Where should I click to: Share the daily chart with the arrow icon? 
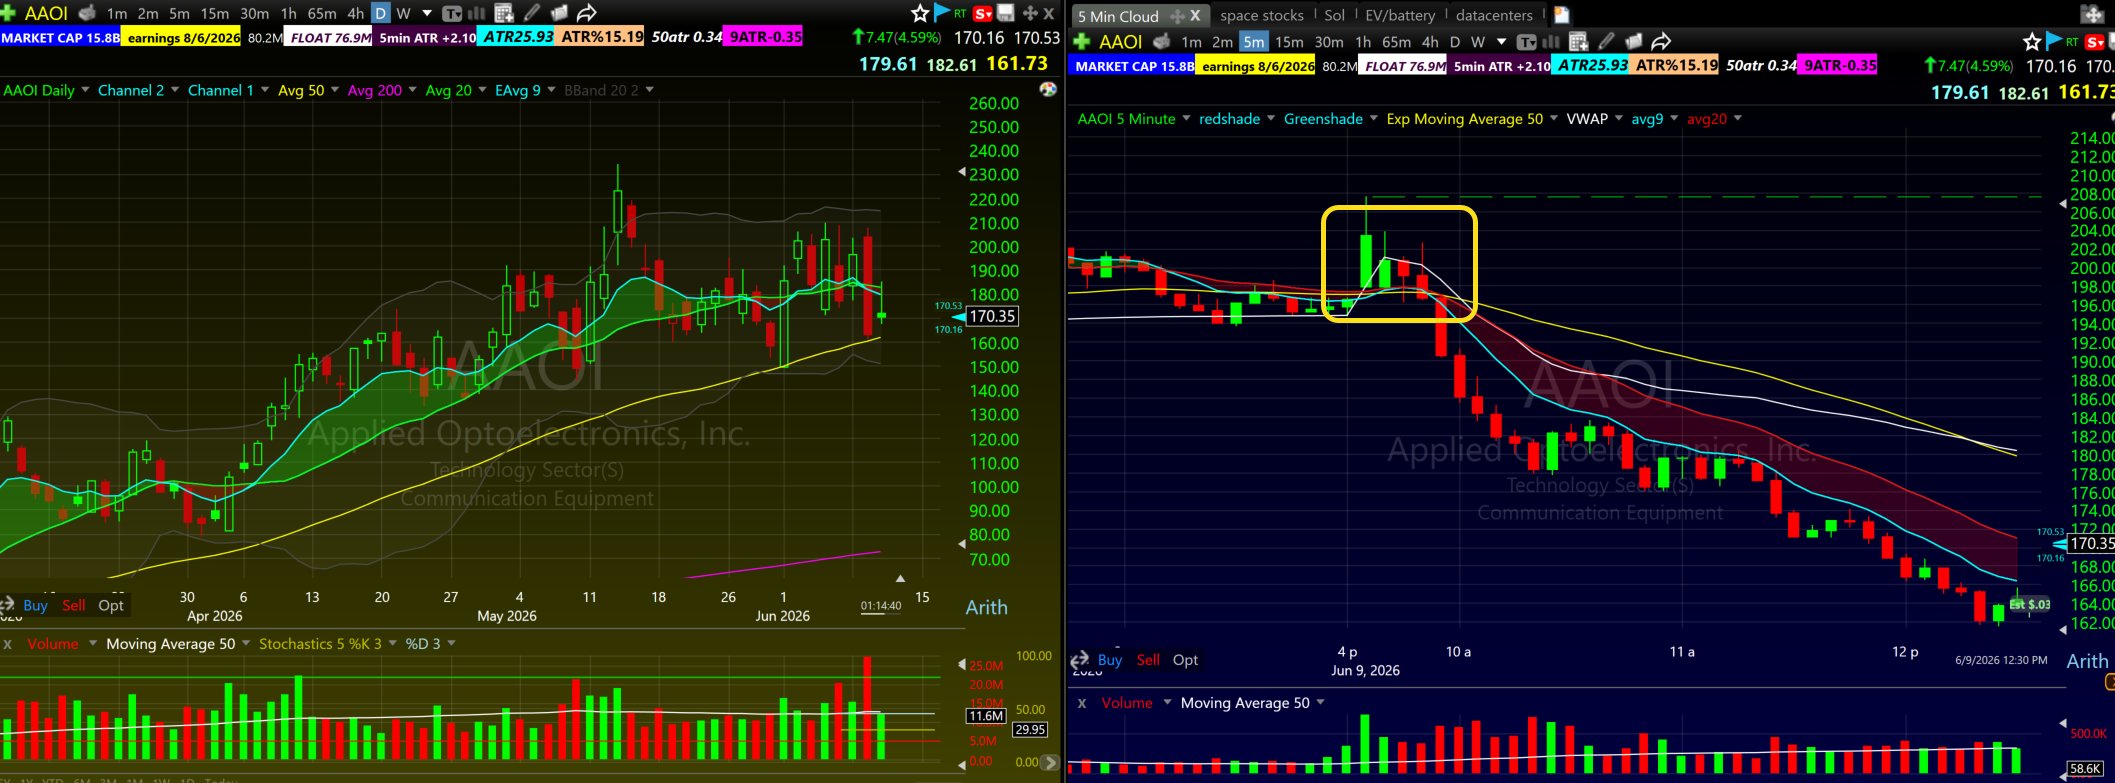[x=587, y=13]
